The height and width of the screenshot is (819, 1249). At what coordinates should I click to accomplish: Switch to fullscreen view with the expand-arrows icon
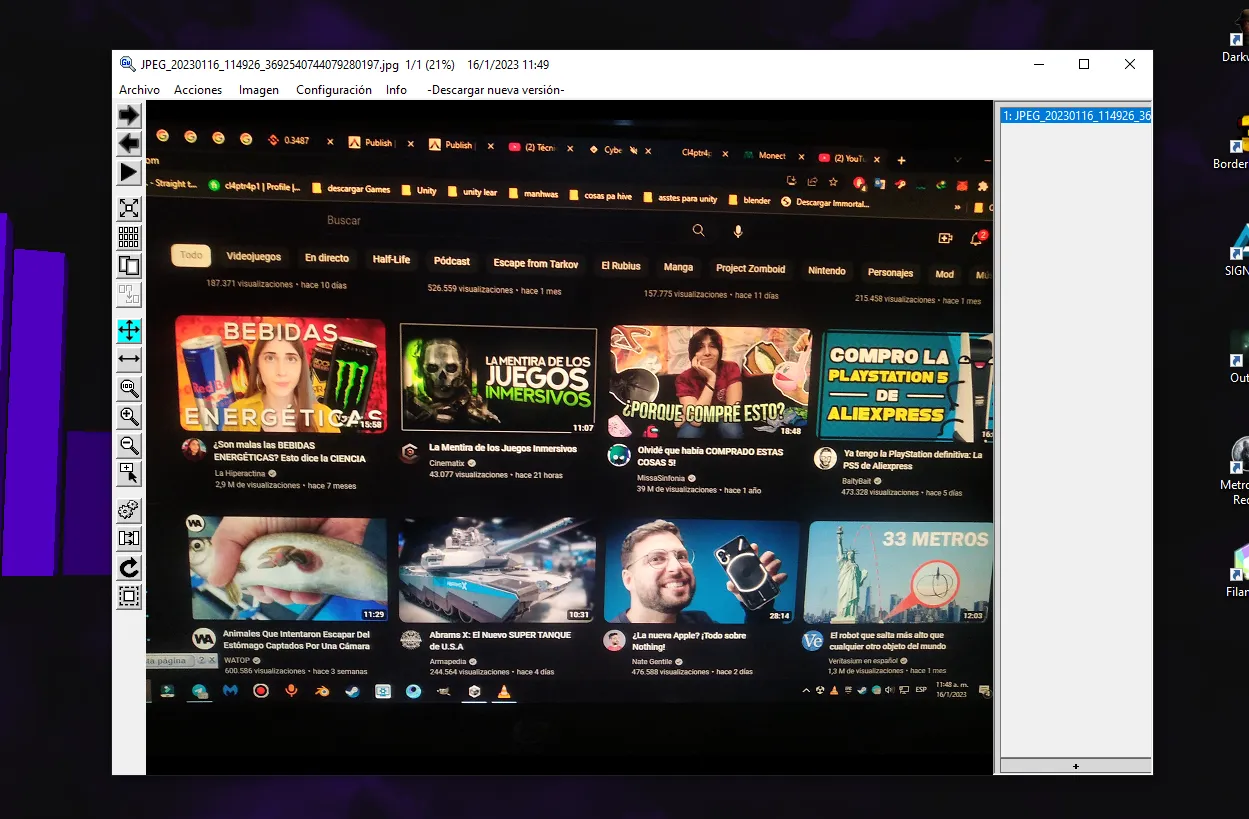click(129, 208)
